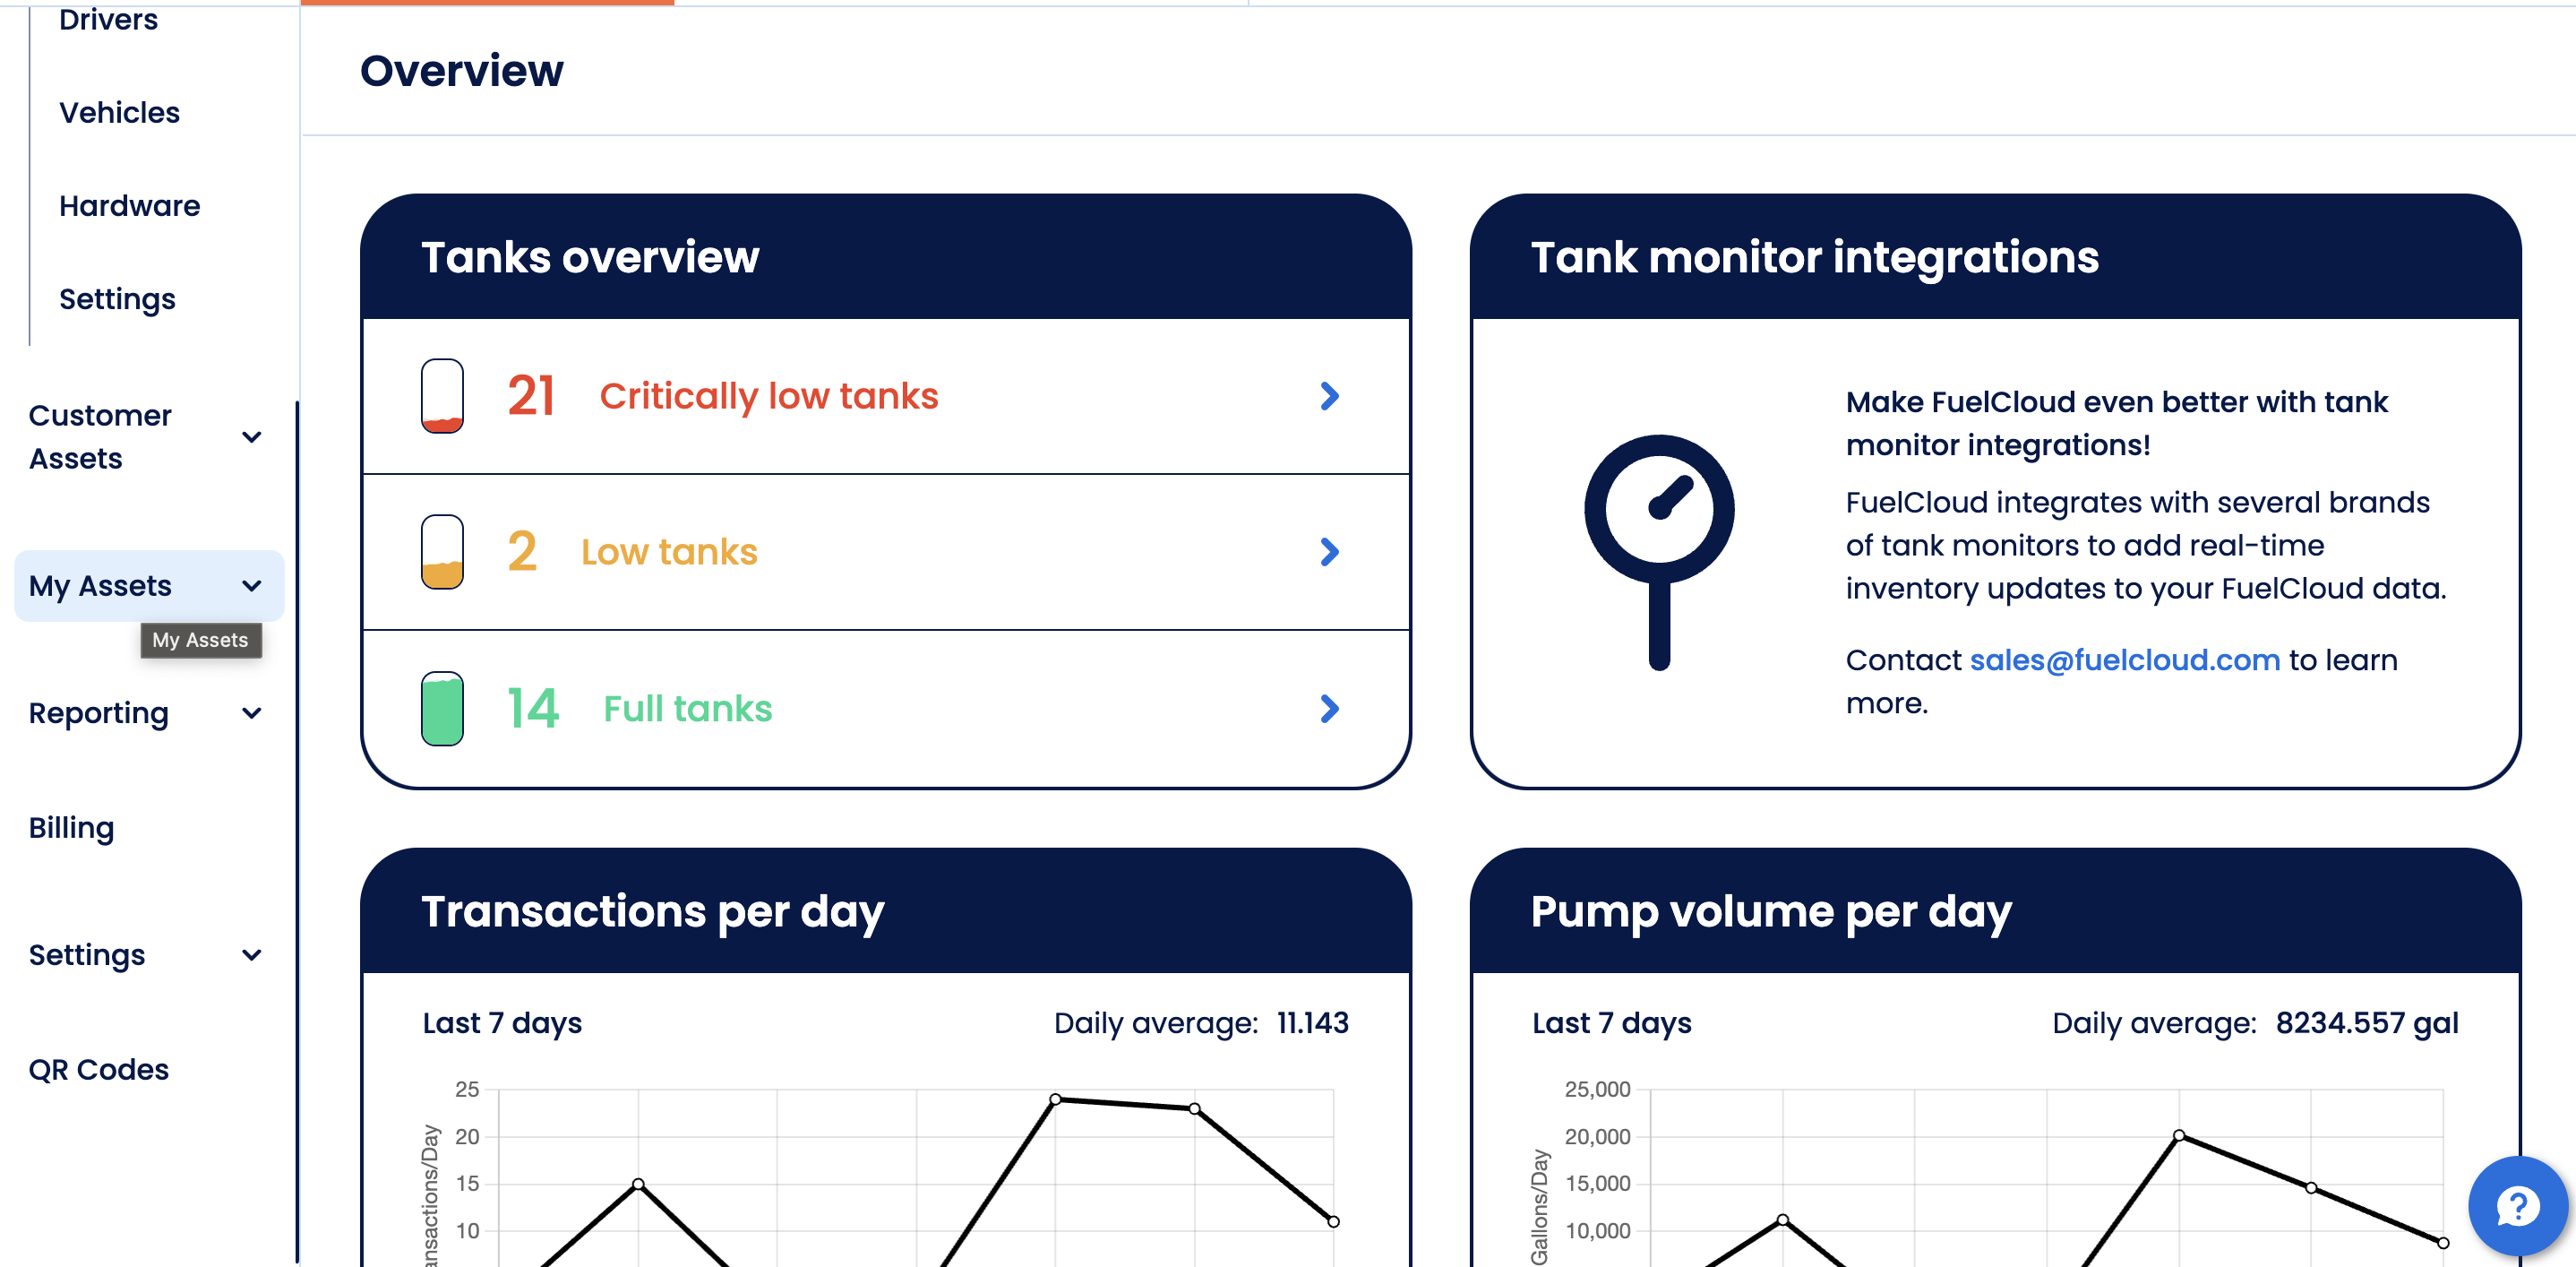Go to Billing page
Viewport: 2576px width, 1267px height.
[71, 828]
